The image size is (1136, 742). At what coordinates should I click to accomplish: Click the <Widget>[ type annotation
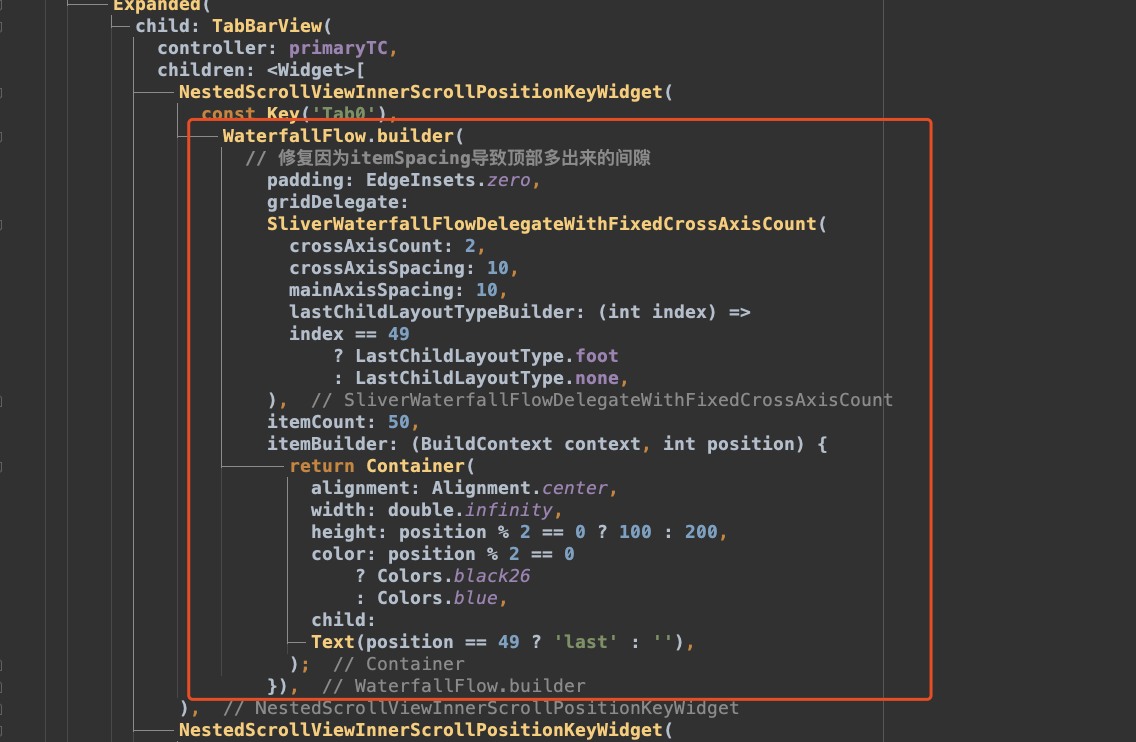316,70
